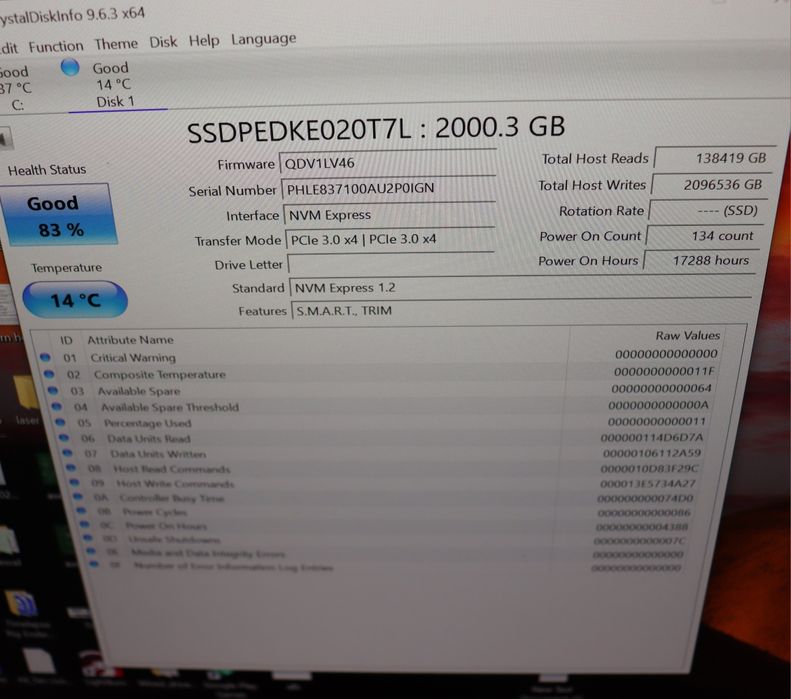Image resolution: width=791 pixels, height=699 pixels.
Task: Select the Host Write Commands row
Action: point(384,484)
